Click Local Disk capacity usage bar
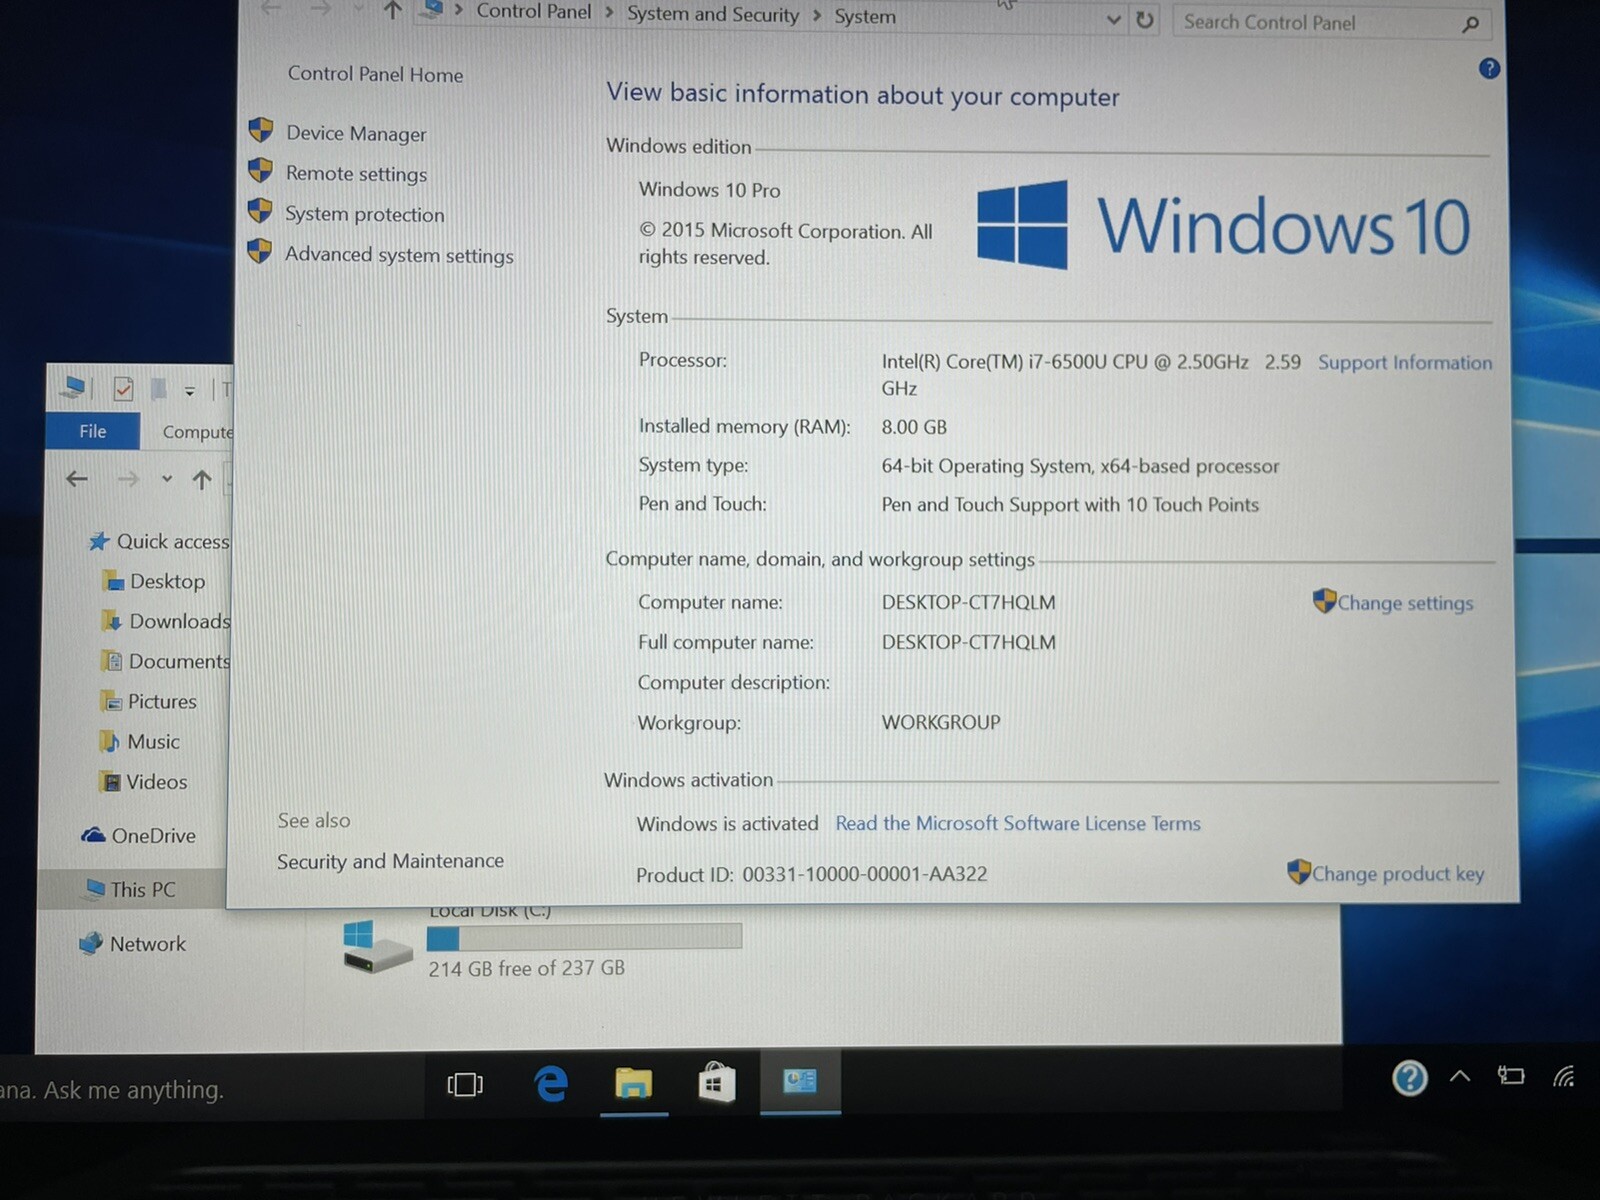 pos(584,937)
